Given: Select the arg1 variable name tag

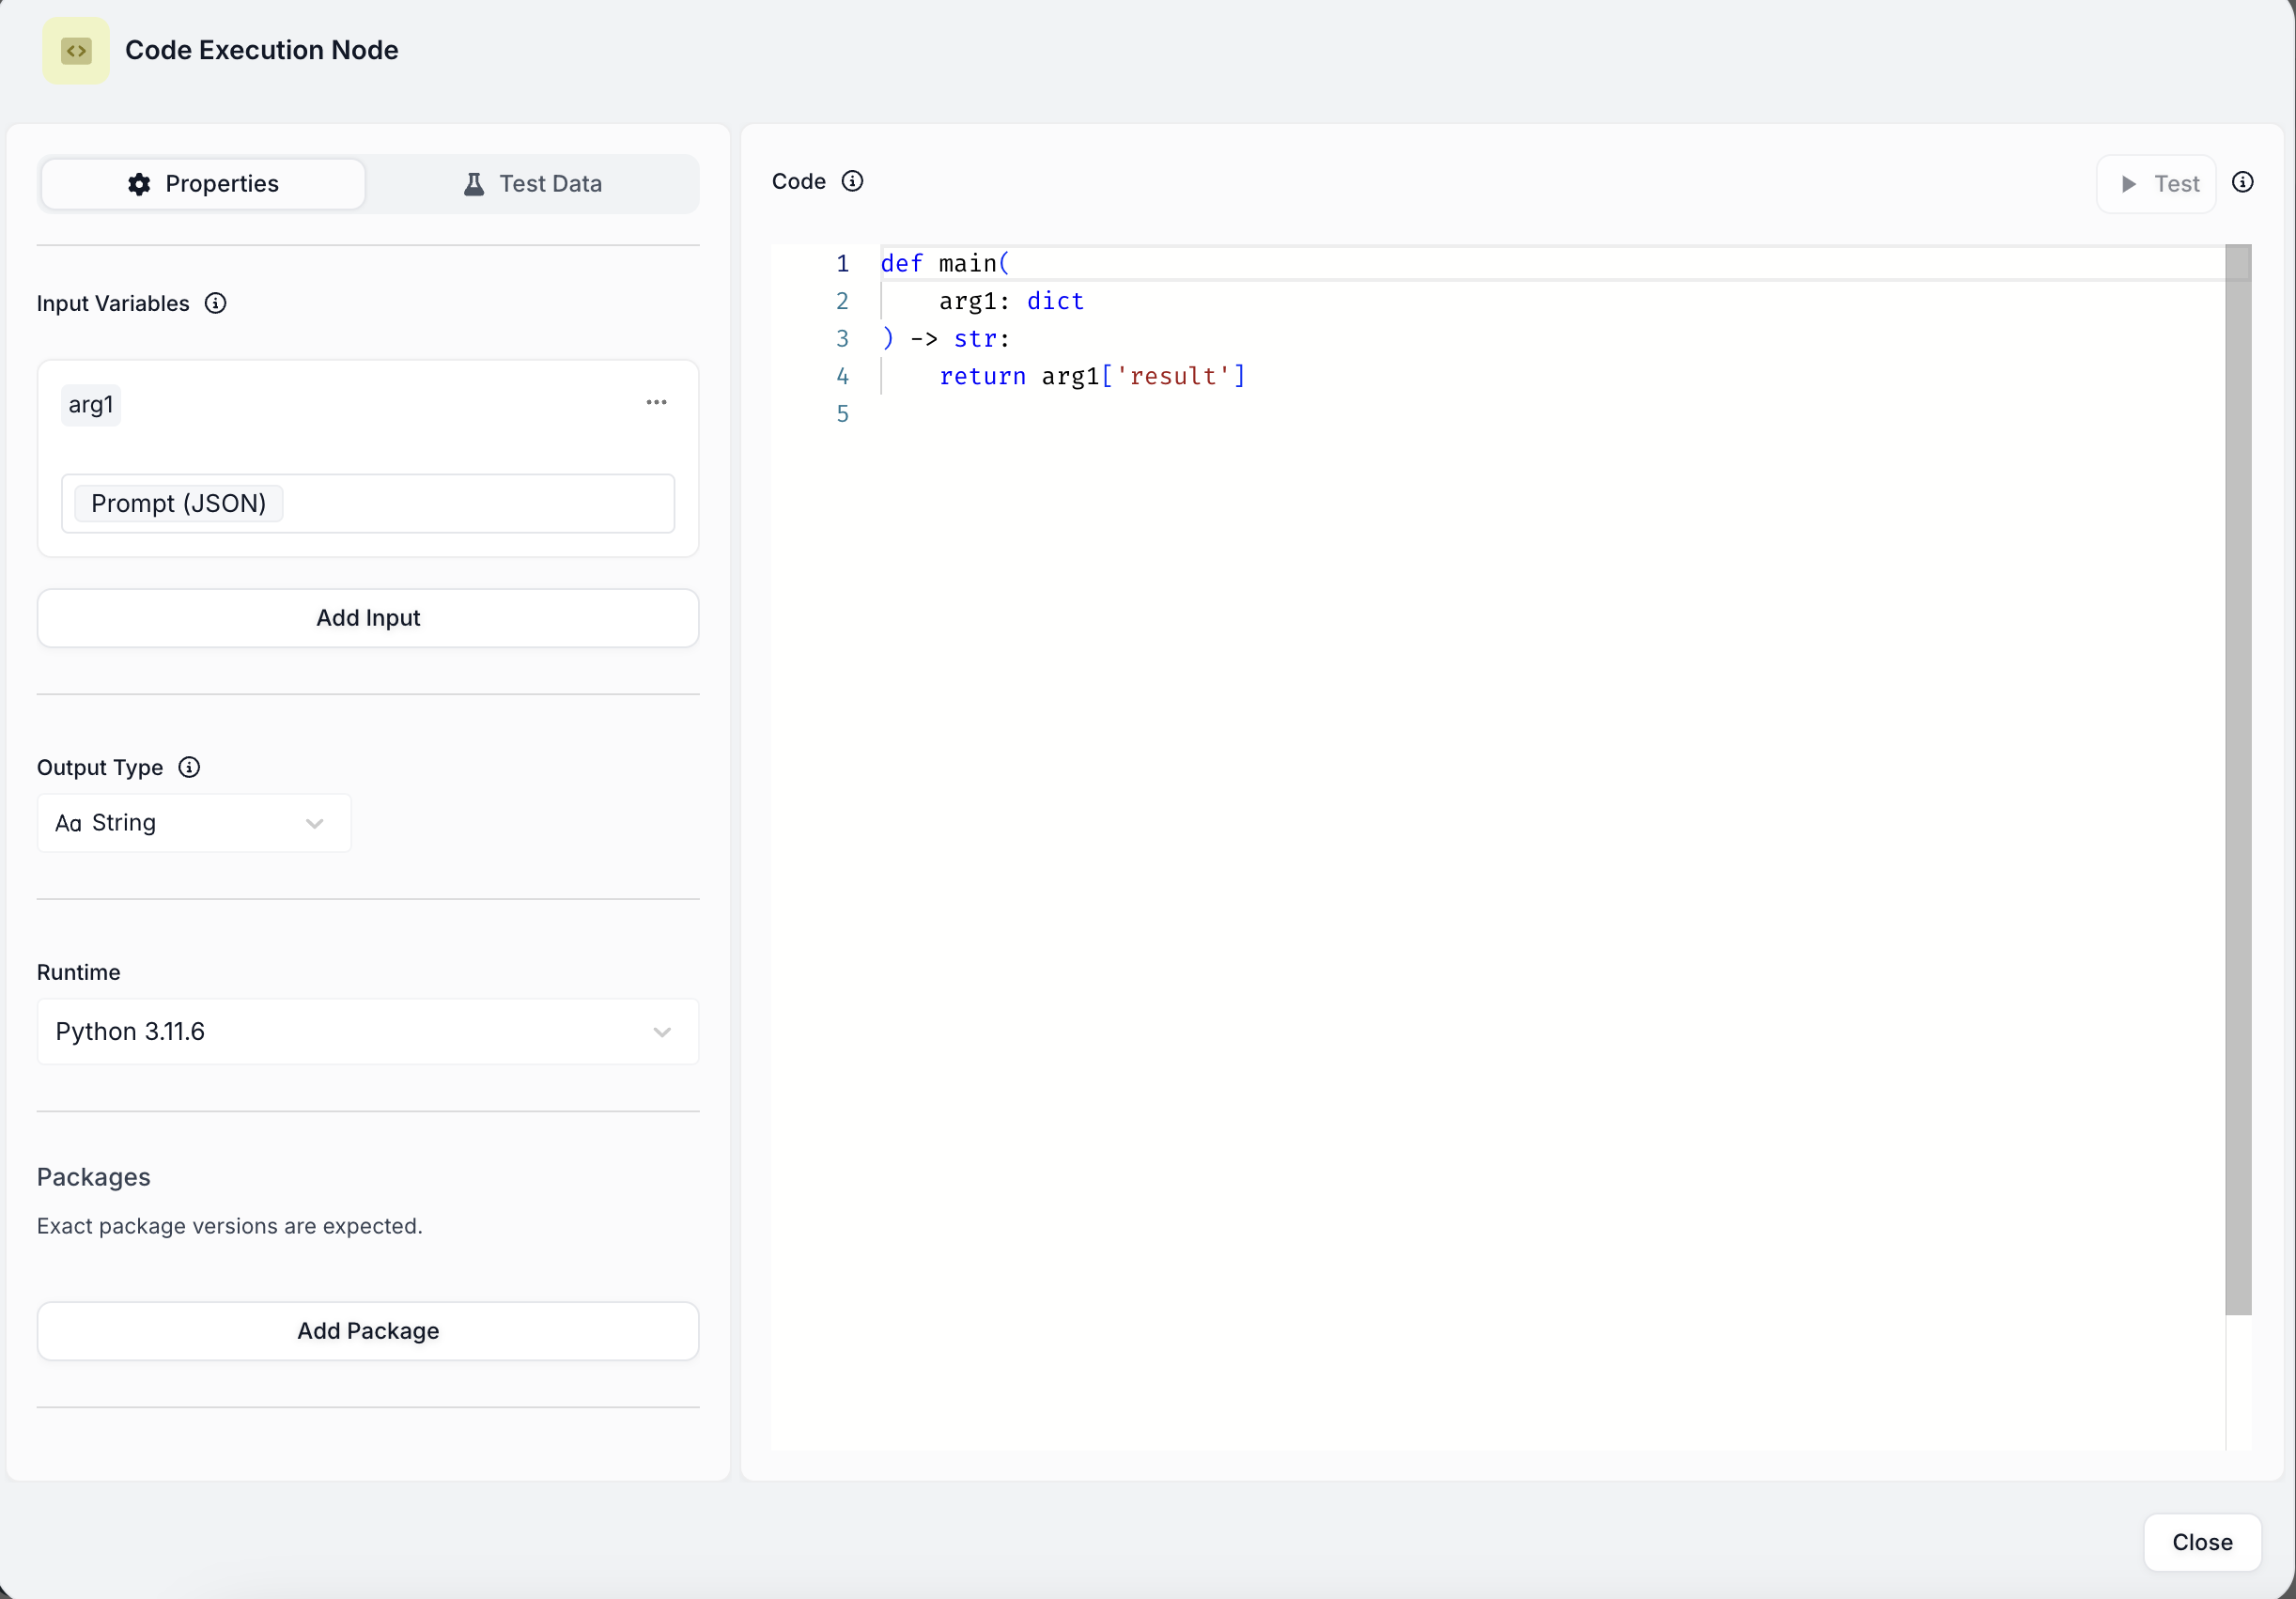Looking at the screenshot, I should [91, 405].
